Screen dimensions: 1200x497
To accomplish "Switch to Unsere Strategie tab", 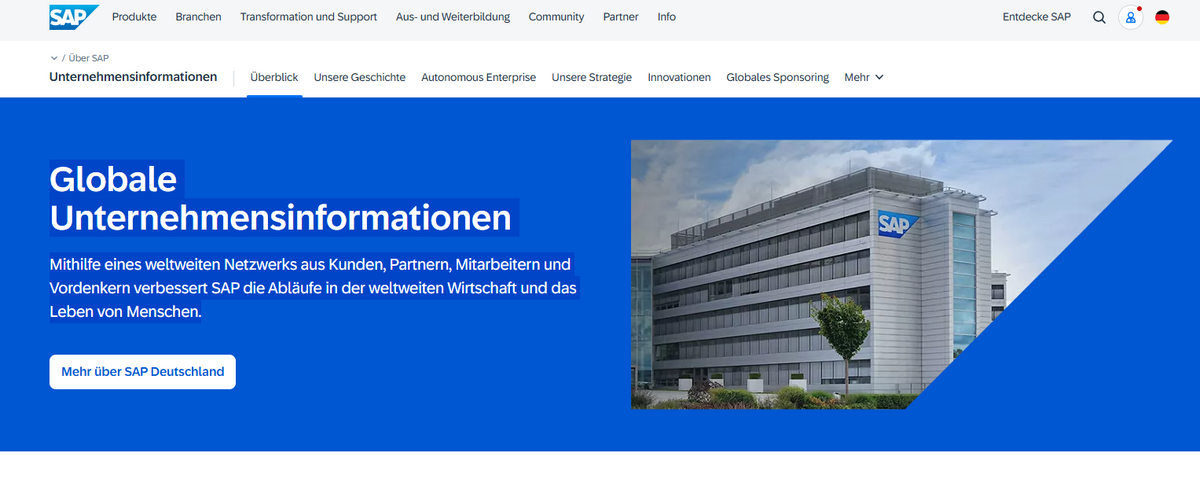I will 592,77.
